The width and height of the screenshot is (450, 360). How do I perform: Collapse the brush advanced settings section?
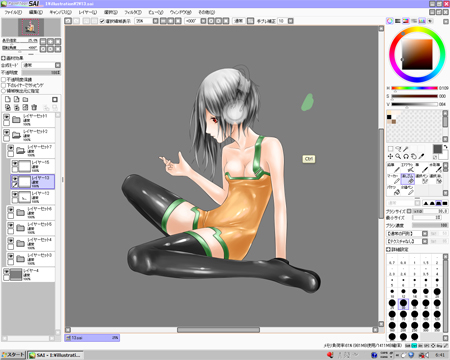tap(388, 249)
